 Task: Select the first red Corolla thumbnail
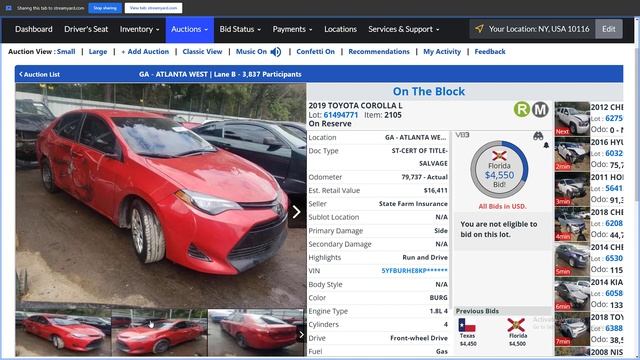pos(63,333)
